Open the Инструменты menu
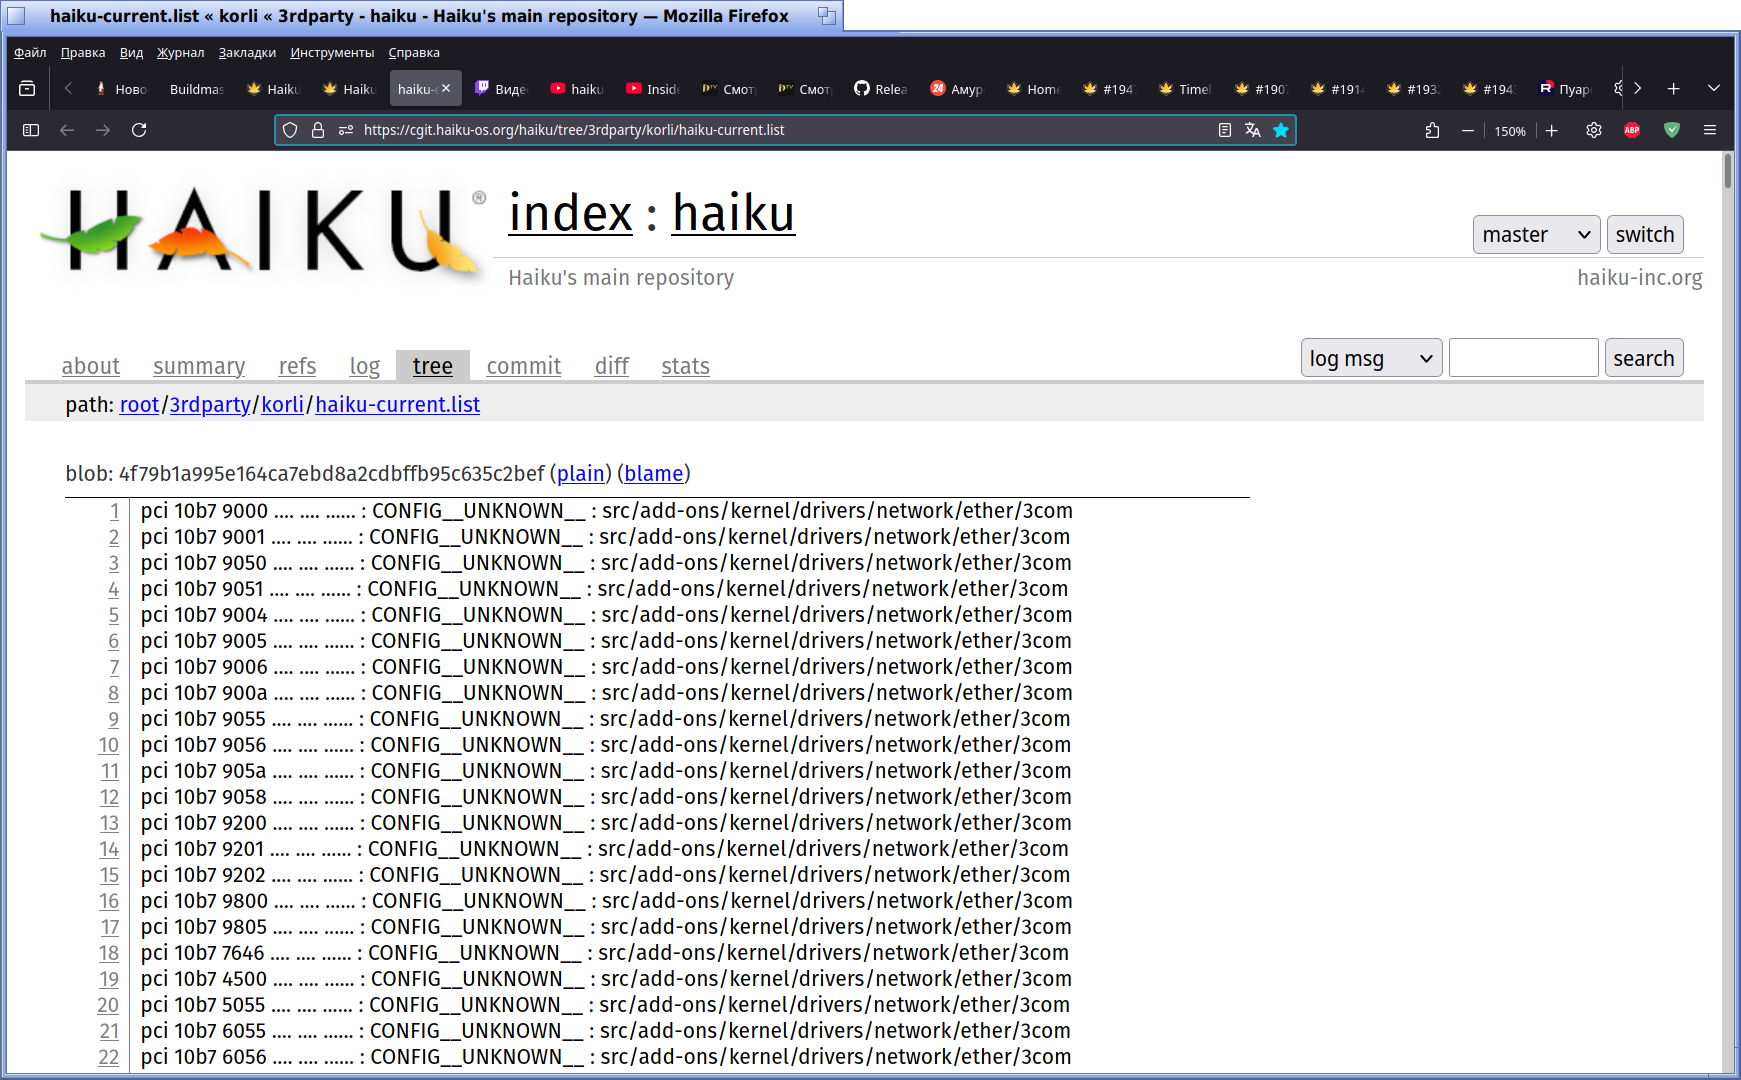The height and width of the screenshot is (1080, 1741). tap(332, 53)
